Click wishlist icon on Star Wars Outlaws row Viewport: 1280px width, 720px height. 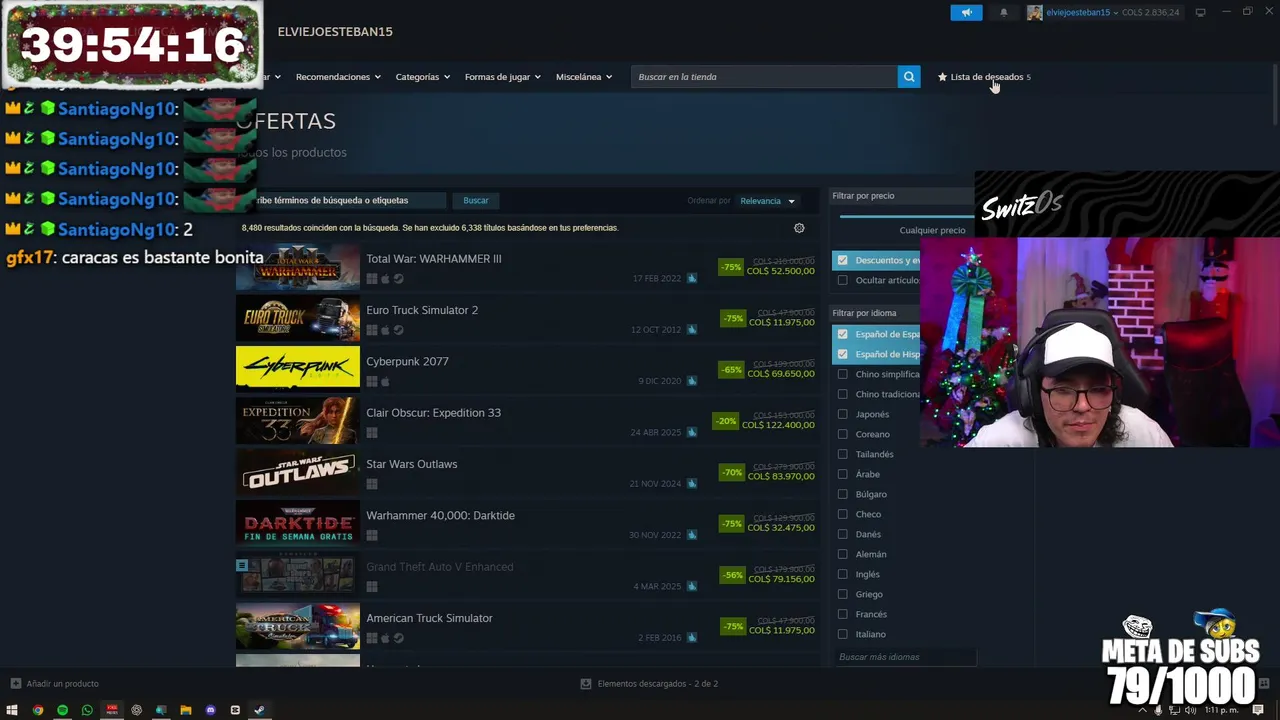(x=691, y=483)
